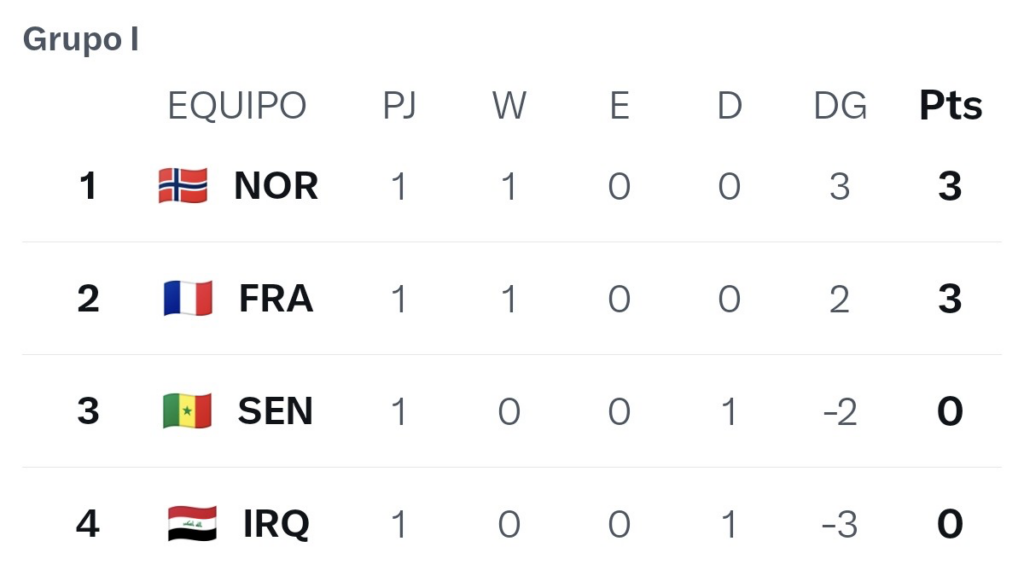Click the PJ column header
This screenshot has width=1024, height=582.
point(399,105)
